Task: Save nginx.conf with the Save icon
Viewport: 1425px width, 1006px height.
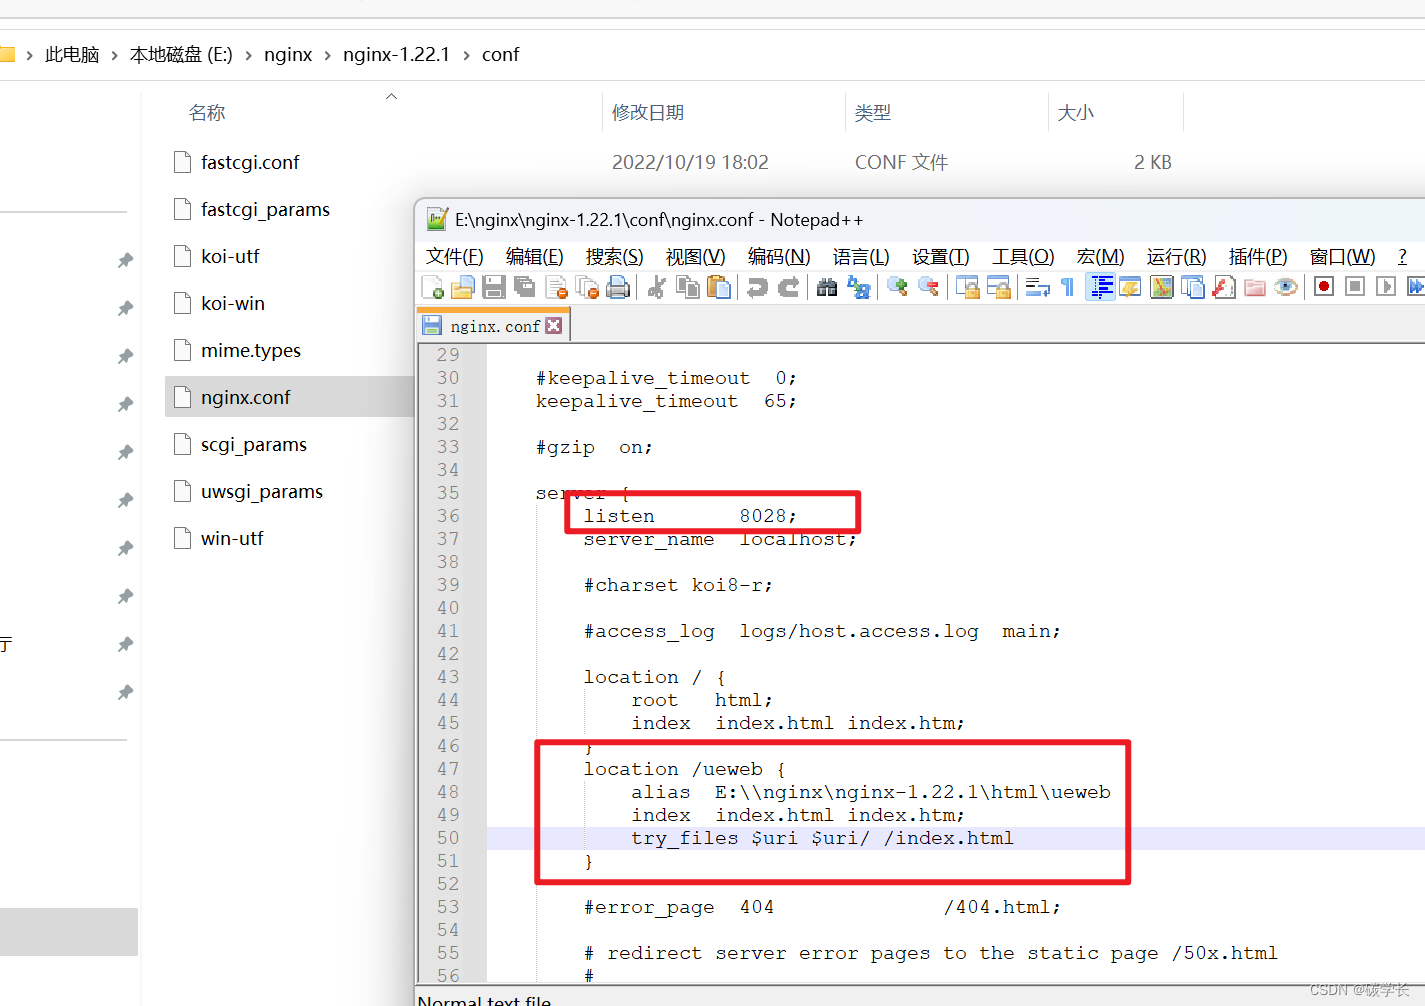Action: coord(493,288)
